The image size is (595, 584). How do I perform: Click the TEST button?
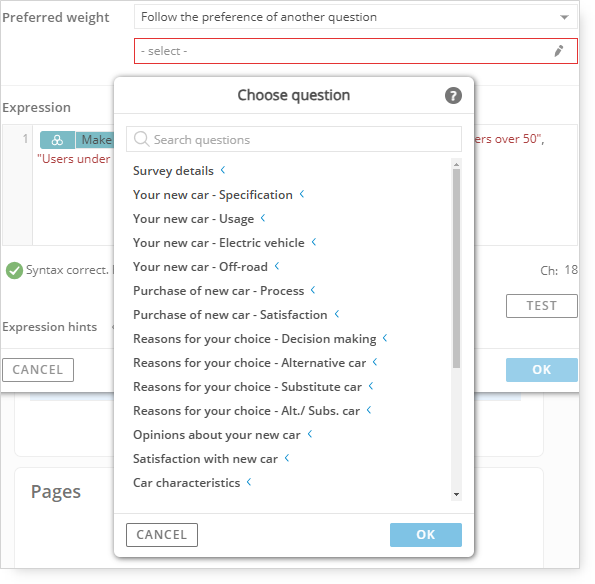point(541,305)
